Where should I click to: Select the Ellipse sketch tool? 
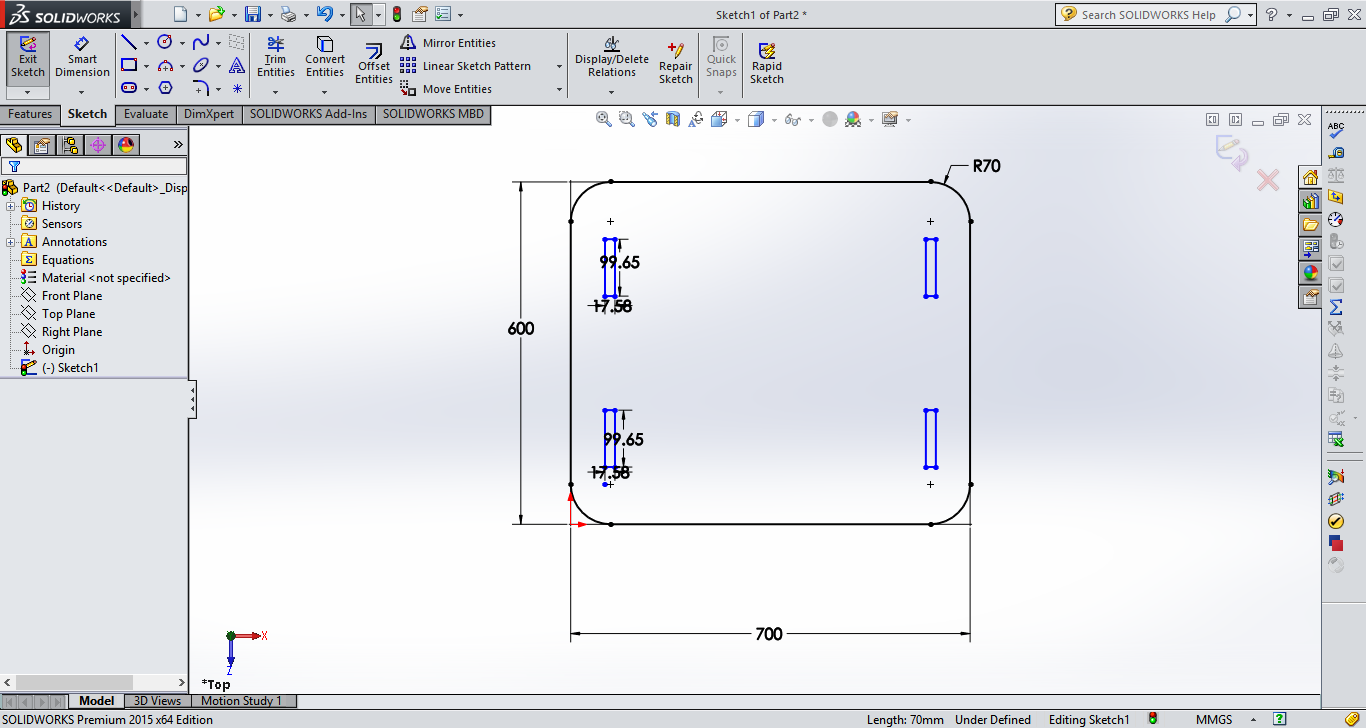click(x=201, y=65)
